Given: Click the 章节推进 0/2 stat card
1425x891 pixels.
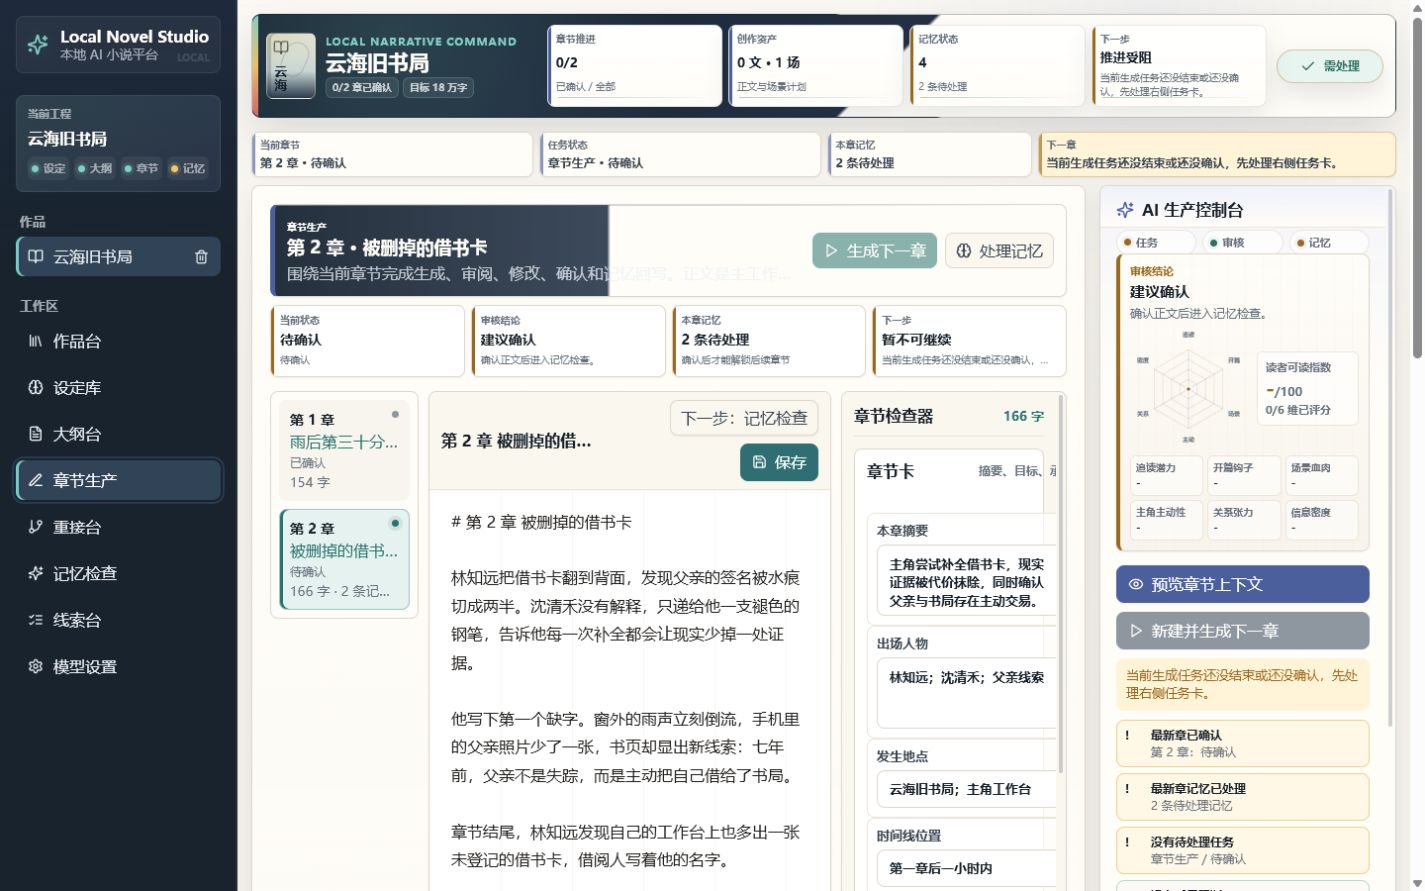Looking at the screenshot, I should coord(635,66).
